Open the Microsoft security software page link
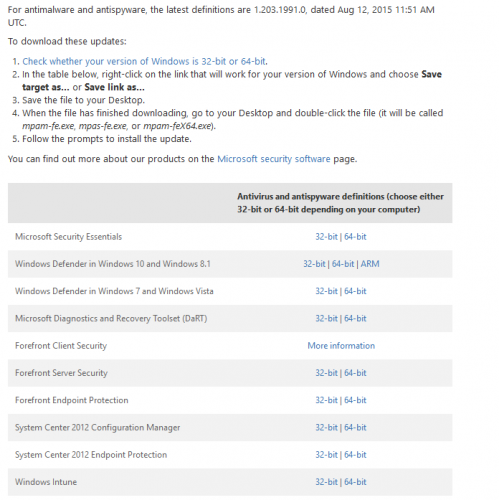Viewport: 499px width, 500px height. pos(274,159)
